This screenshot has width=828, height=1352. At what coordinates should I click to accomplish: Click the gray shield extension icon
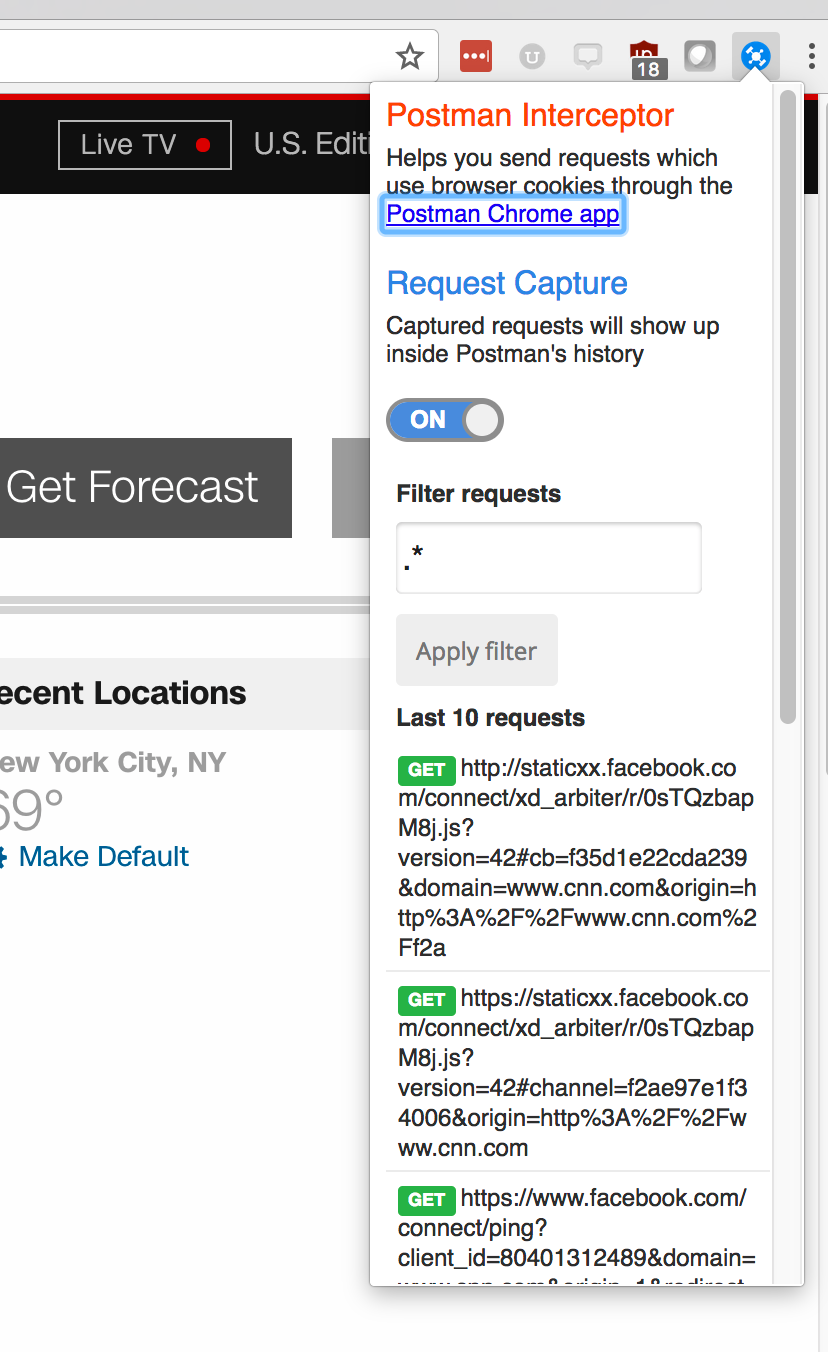tap(700, 57)
